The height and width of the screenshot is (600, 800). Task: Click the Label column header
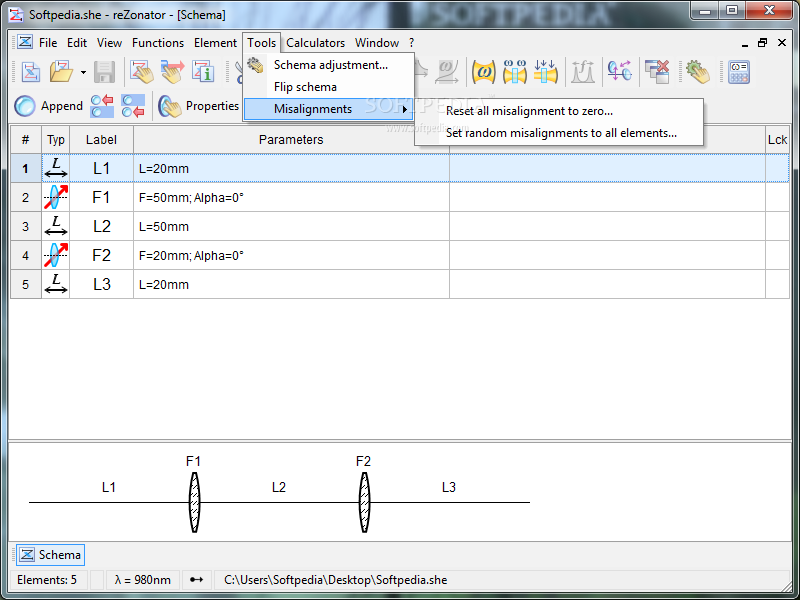(x=101, y=140)
